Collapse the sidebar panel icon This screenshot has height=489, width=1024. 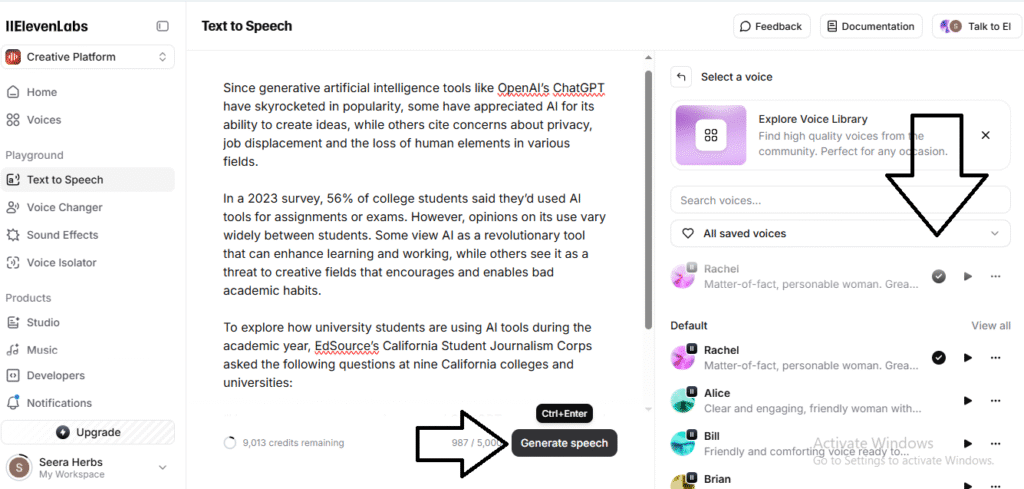point(163,26)
